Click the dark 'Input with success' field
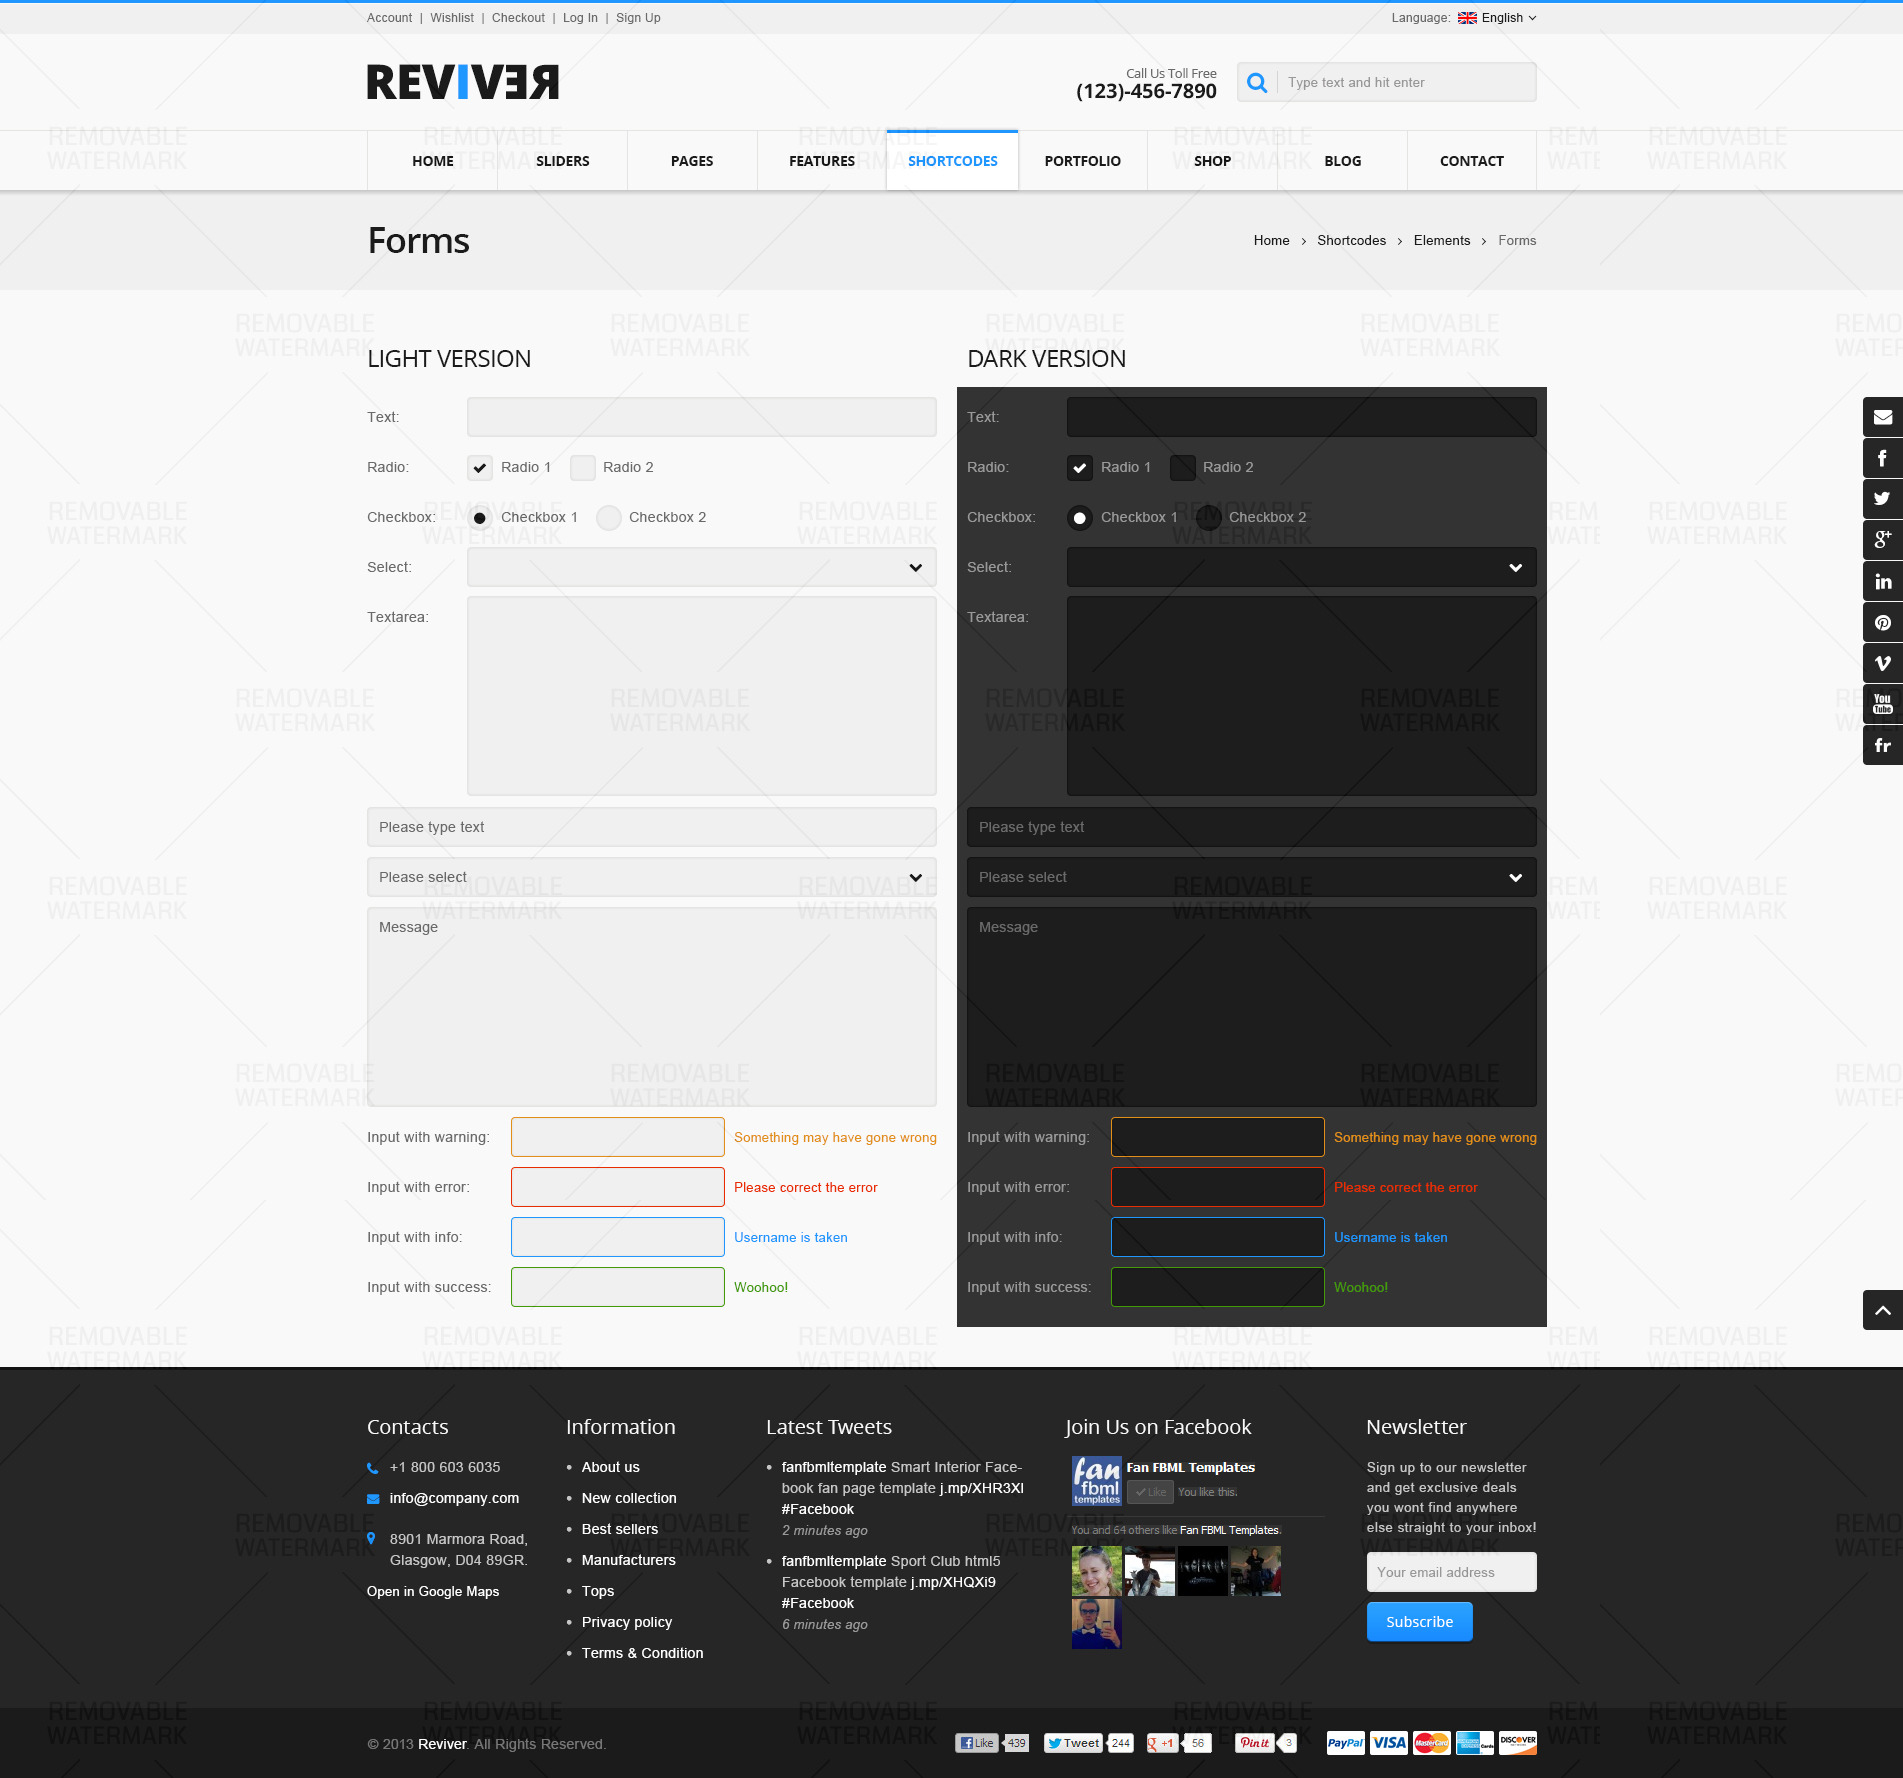This screenshot has height=1778, width=1903. tap(1218, 1287)
